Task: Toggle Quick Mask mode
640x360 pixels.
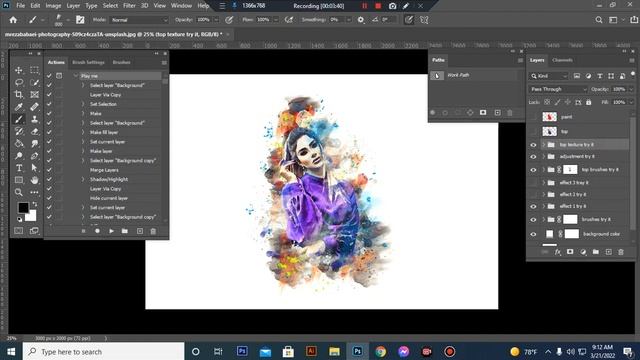Action: 19,231
